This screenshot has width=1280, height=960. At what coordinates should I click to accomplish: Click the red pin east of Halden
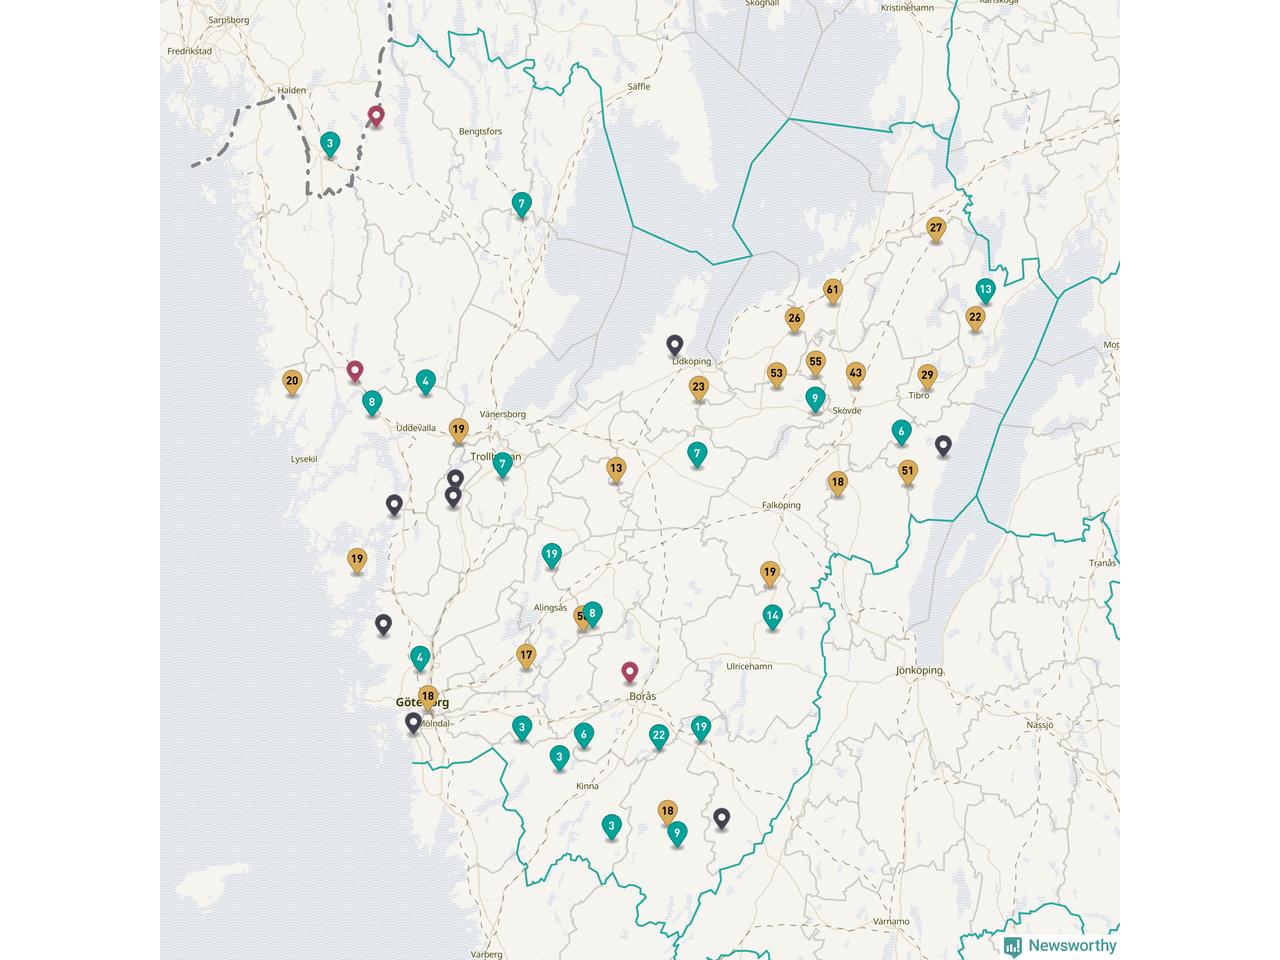(376, 116)
